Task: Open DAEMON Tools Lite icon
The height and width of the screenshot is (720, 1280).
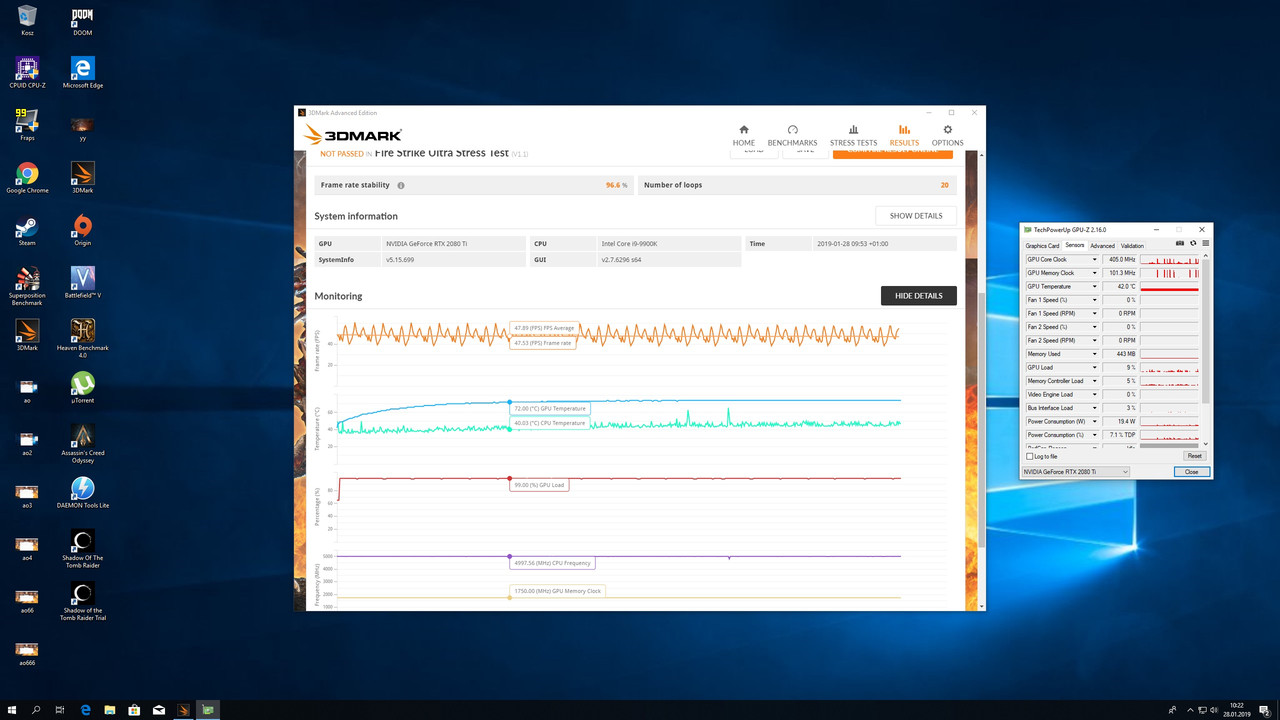Action: 82,493
